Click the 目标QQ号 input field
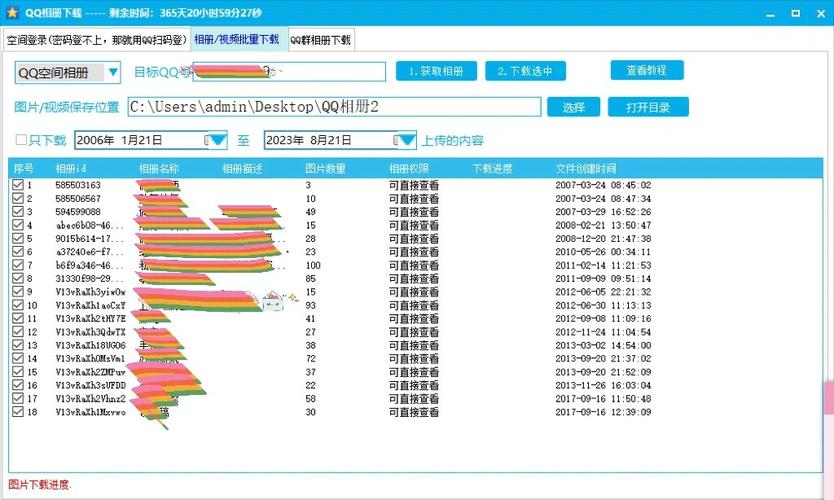 click(289, 72)
